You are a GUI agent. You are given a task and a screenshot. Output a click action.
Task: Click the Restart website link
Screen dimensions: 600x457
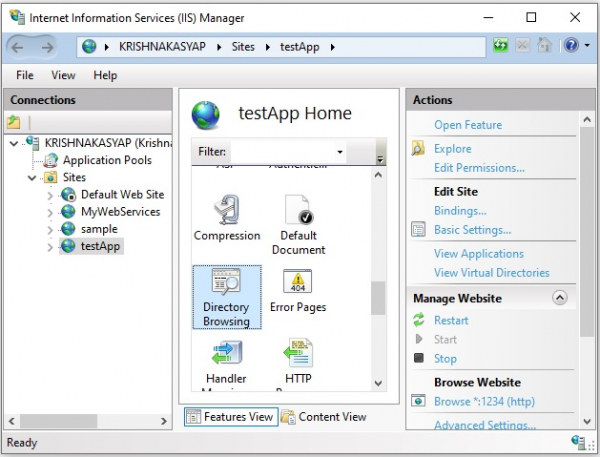451,320
